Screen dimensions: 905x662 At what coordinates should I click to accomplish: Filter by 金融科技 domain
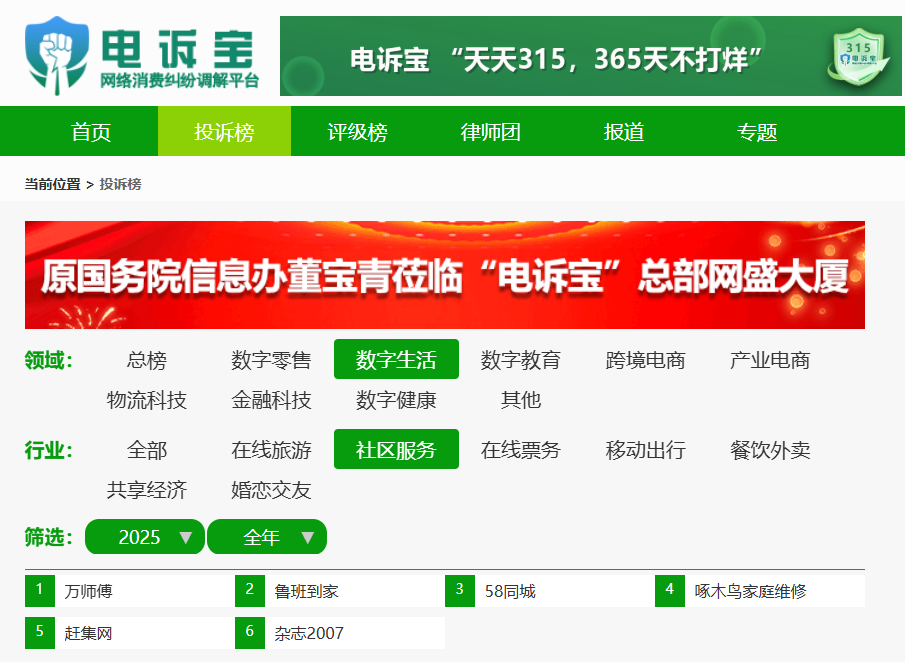point(271,400)
